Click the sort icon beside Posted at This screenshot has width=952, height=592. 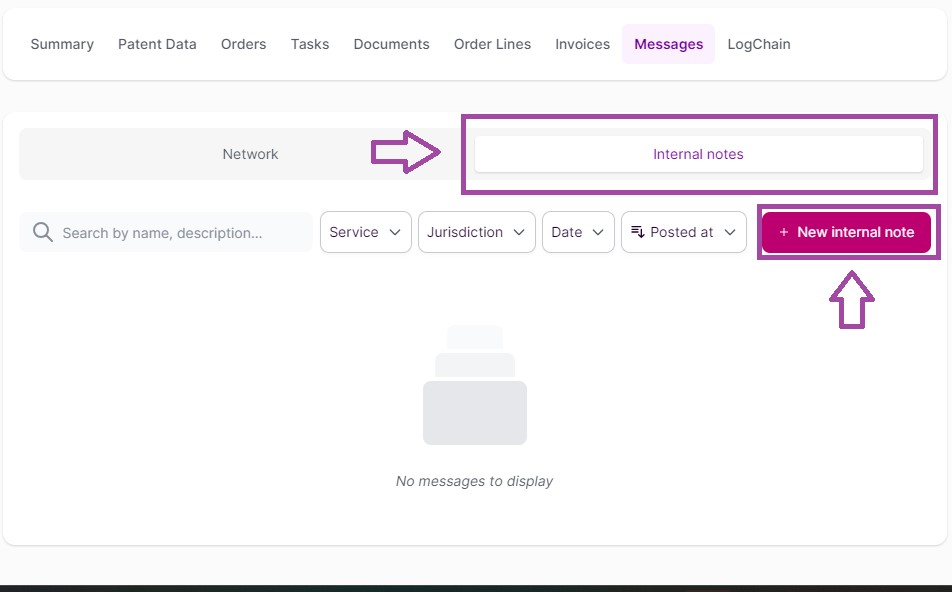tap(637, 232)
